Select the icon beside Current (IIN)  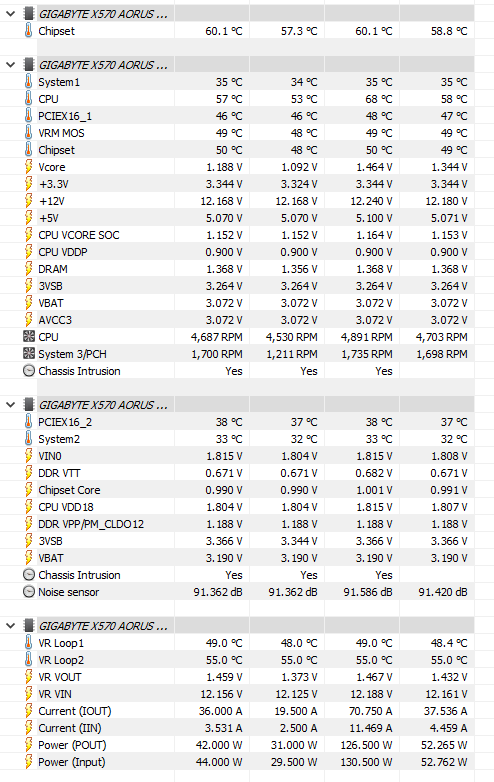(29, 728)
